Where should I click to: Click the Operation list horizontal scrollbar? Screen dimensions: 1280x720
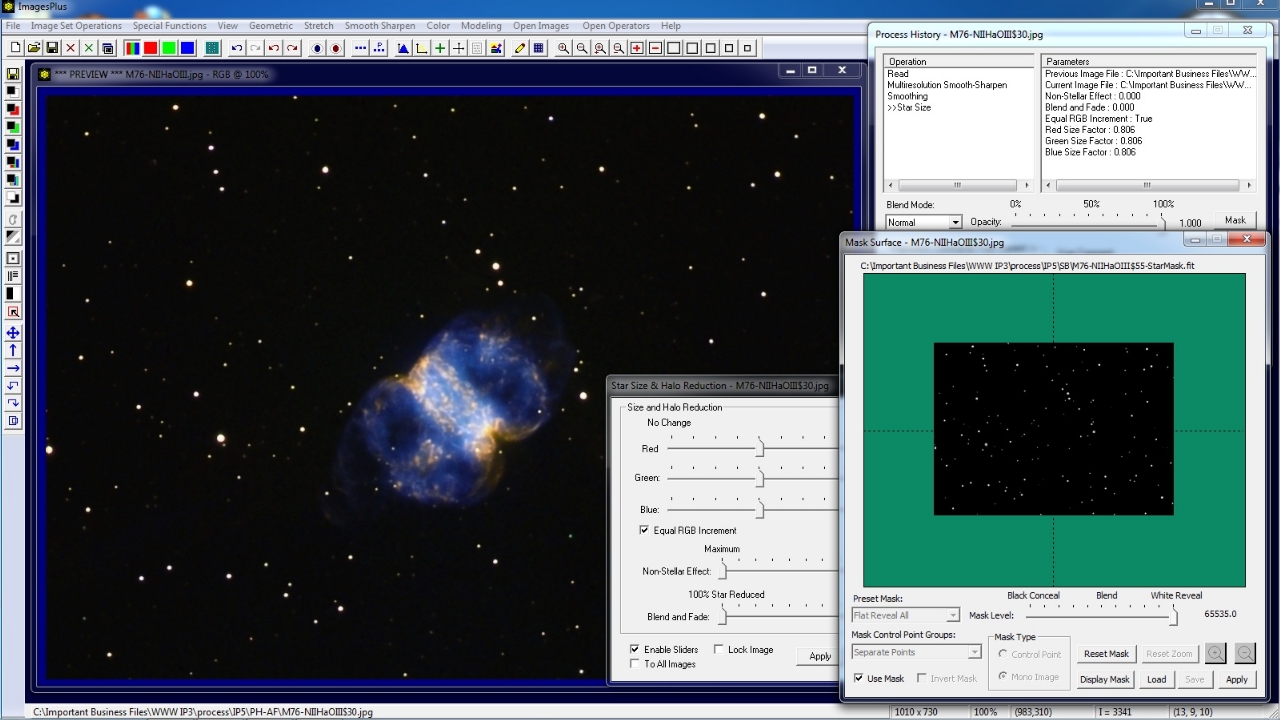tap(958, 185)
